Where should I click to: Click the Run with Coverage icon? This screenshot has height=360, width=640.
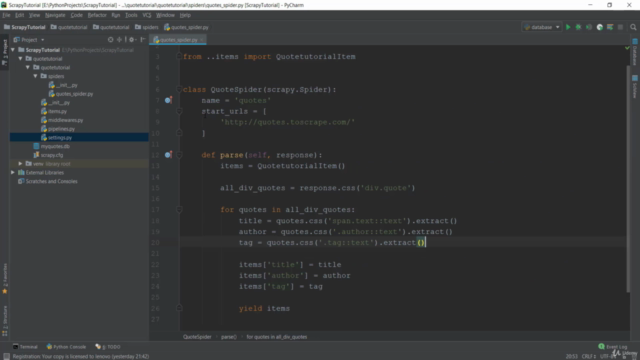click(x=589, y=27)
